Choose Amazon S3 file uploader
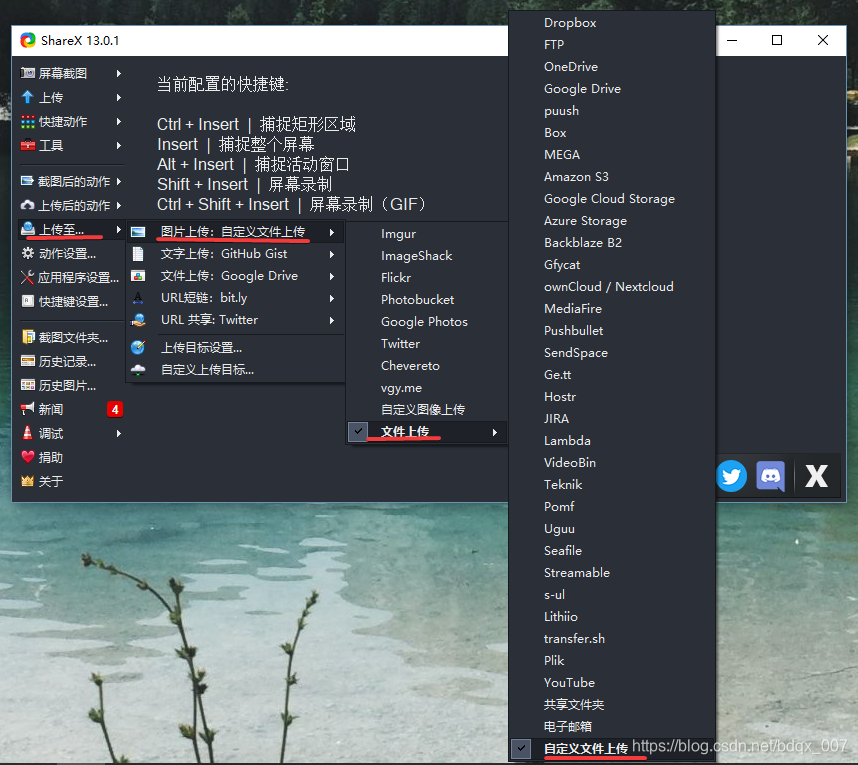Image resolution: width=858 pixels, height=765 pixels. (x=576, y=177)
